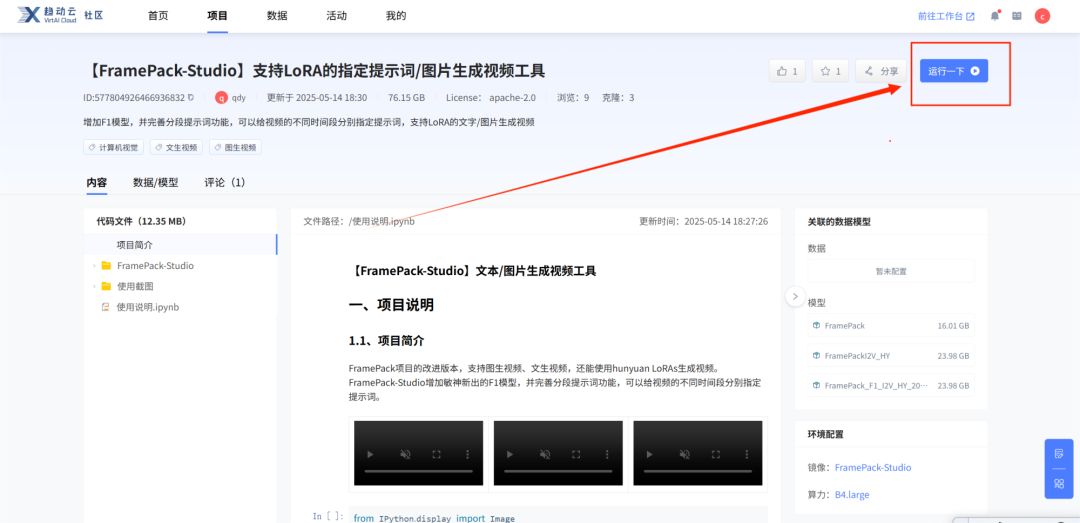The image size is (1080, 523).
Task: Open the documentation book icon in header
Action: (x=1017, y=16)
